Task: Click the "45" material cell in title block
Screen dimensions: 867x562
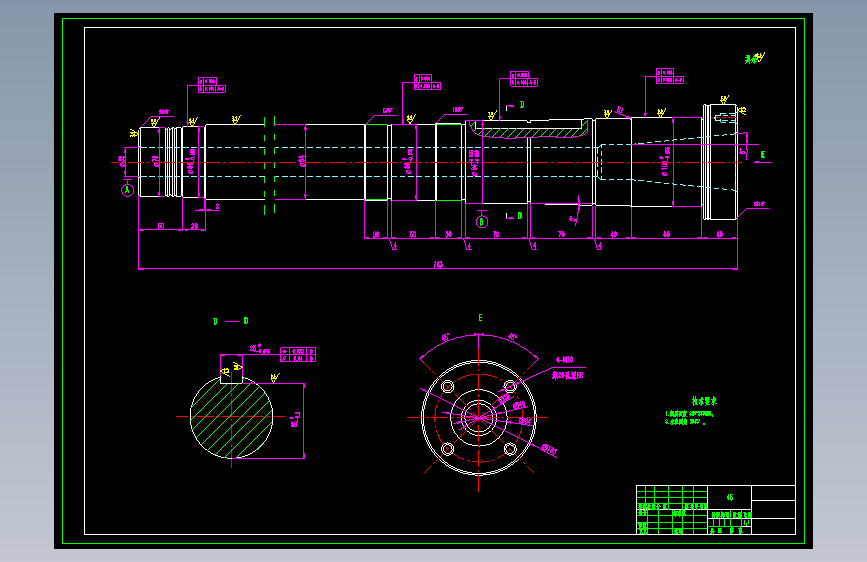Action: (x=729, y=497)
